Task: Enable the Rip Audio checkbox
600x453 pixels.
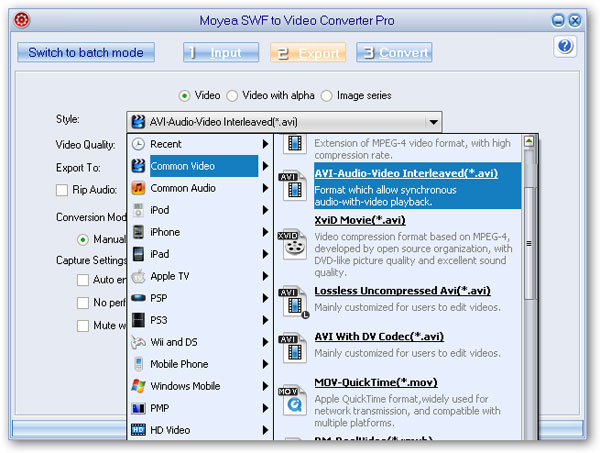Action: pyautogui.click(x=62, y=190)
